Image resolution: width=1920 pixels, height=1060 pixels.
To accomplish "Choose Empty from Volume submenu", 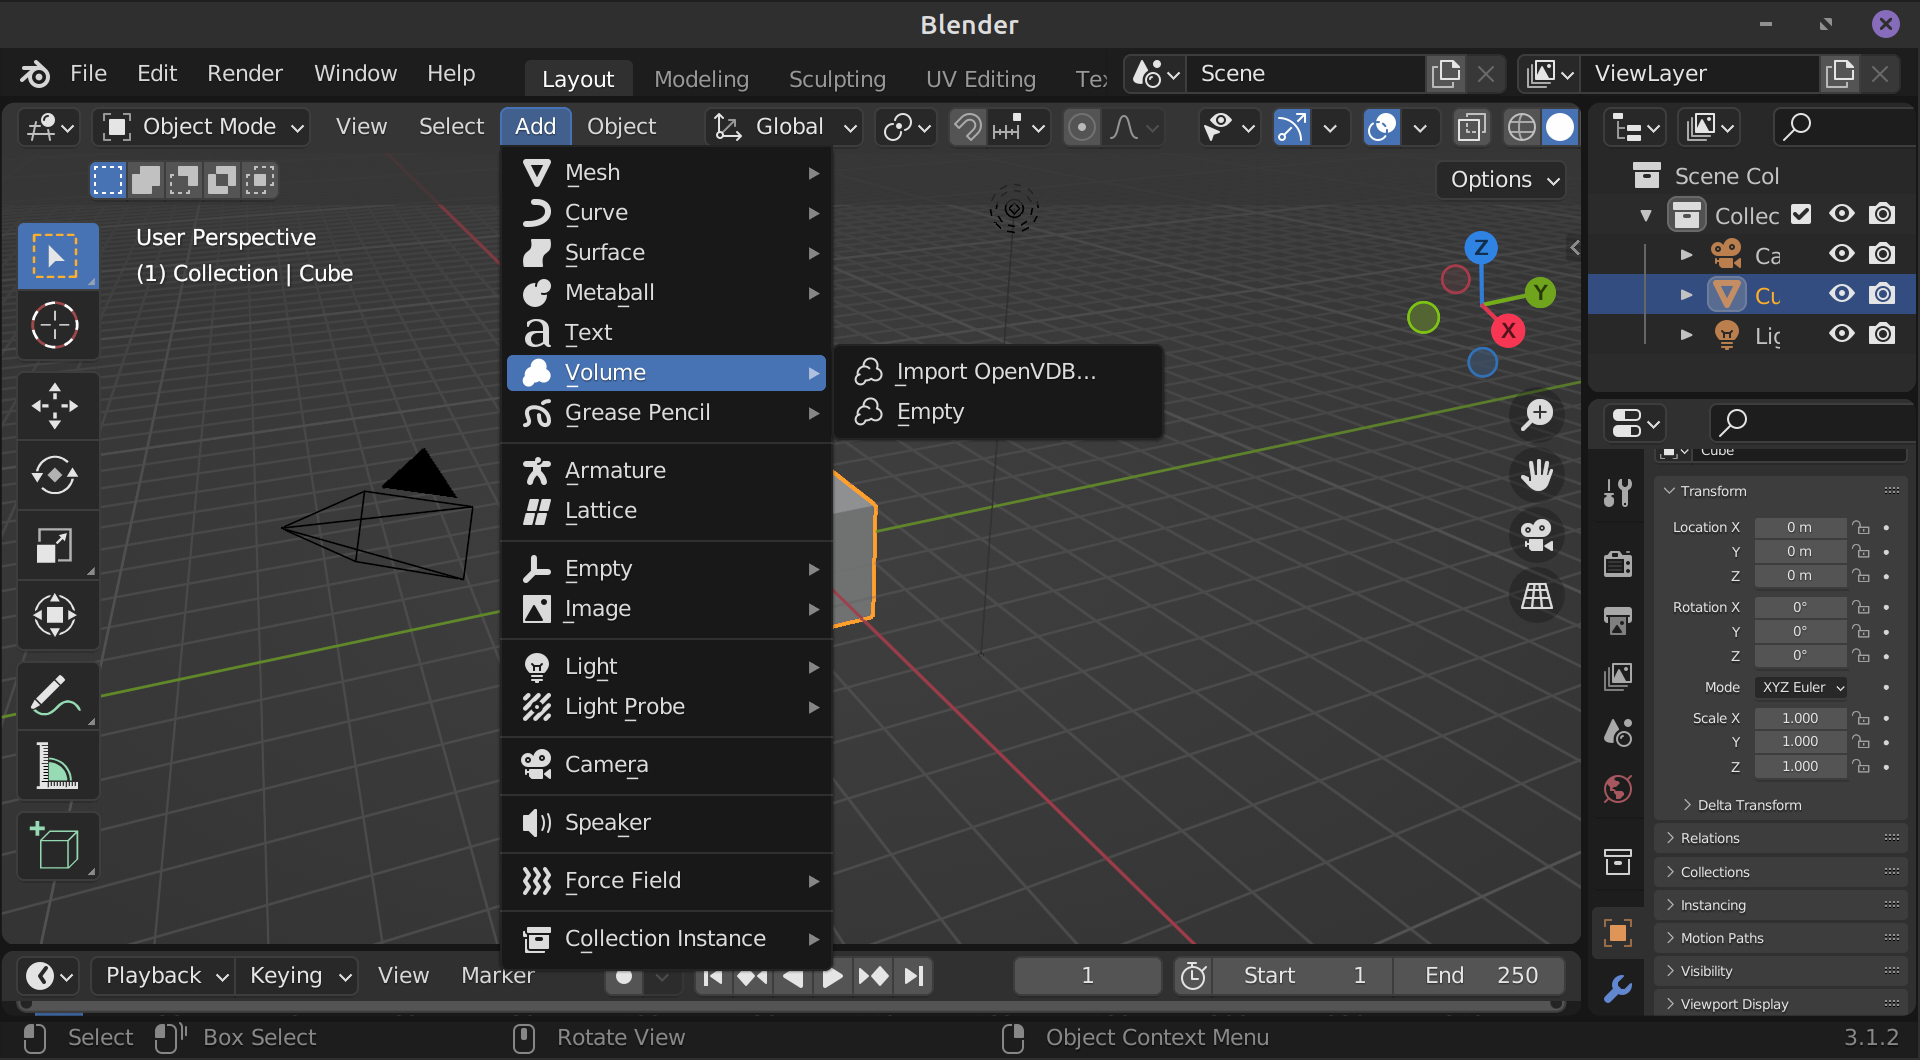I will tap(998, 412).
